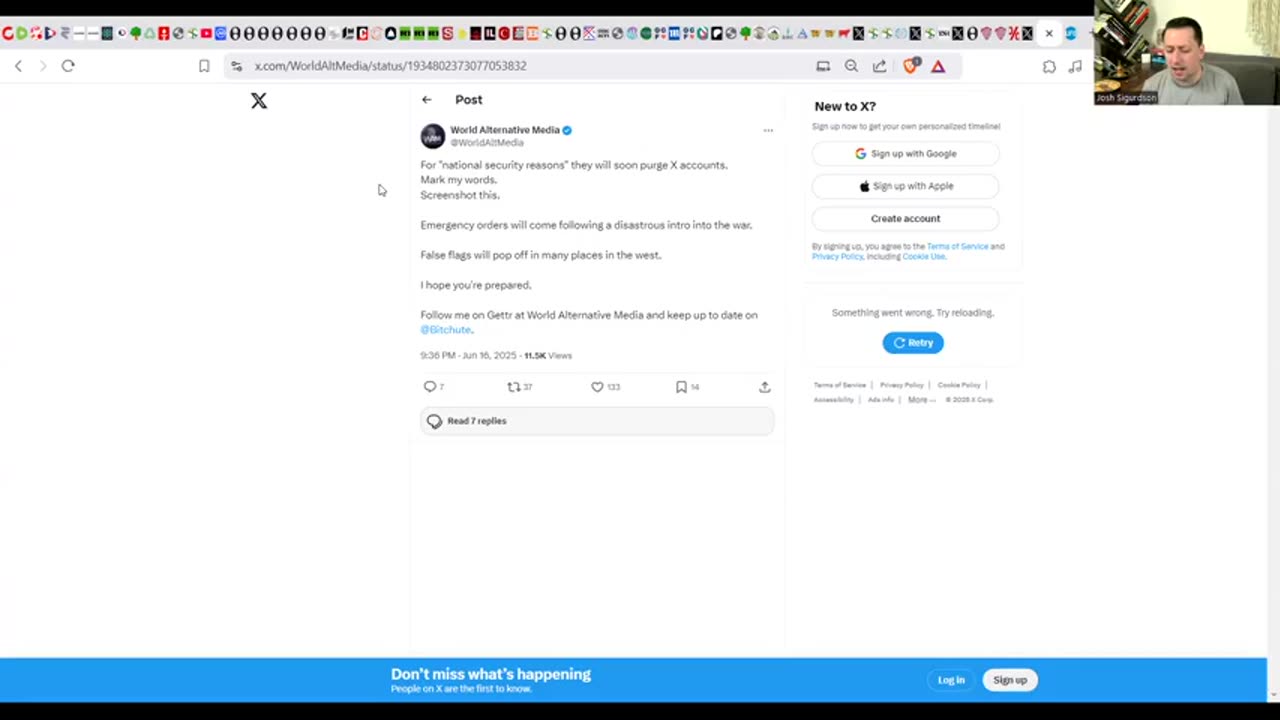Bookmark the post with bookmark icon
Image resolution: width=1280 pixels, height=720 pixels.
681,387
